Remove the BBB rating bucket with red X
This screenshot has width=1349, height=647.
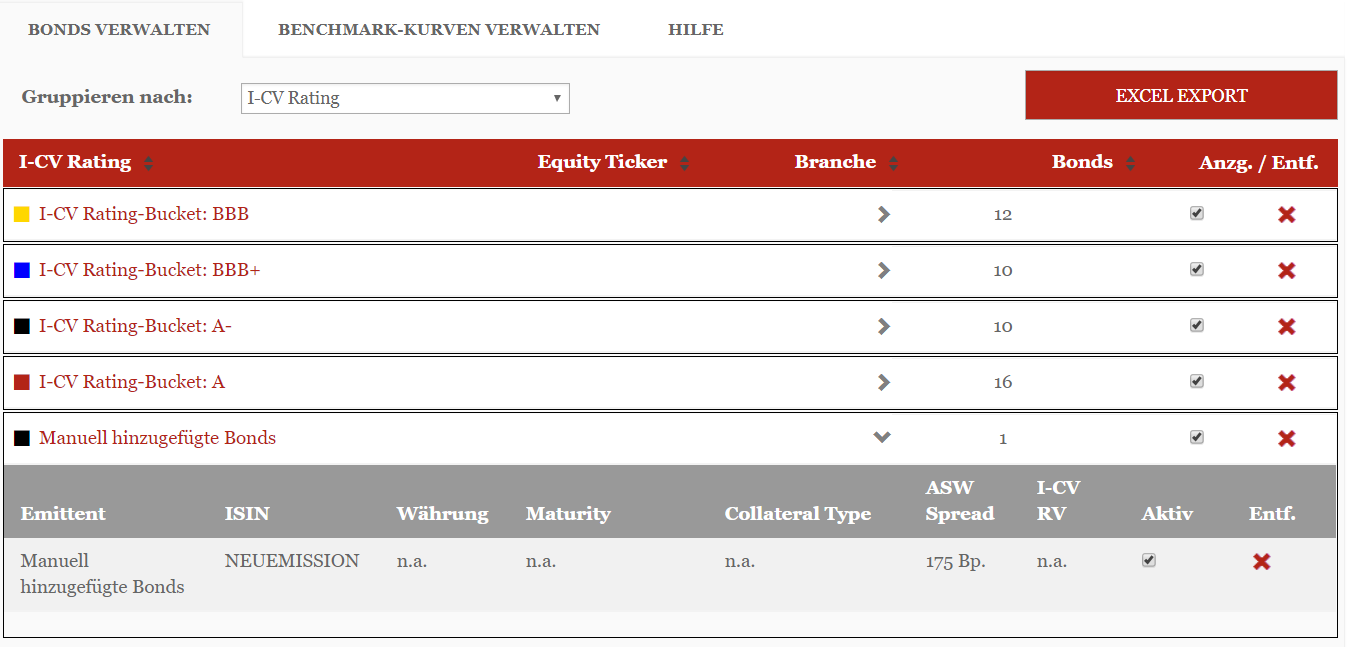point(1286,215)
